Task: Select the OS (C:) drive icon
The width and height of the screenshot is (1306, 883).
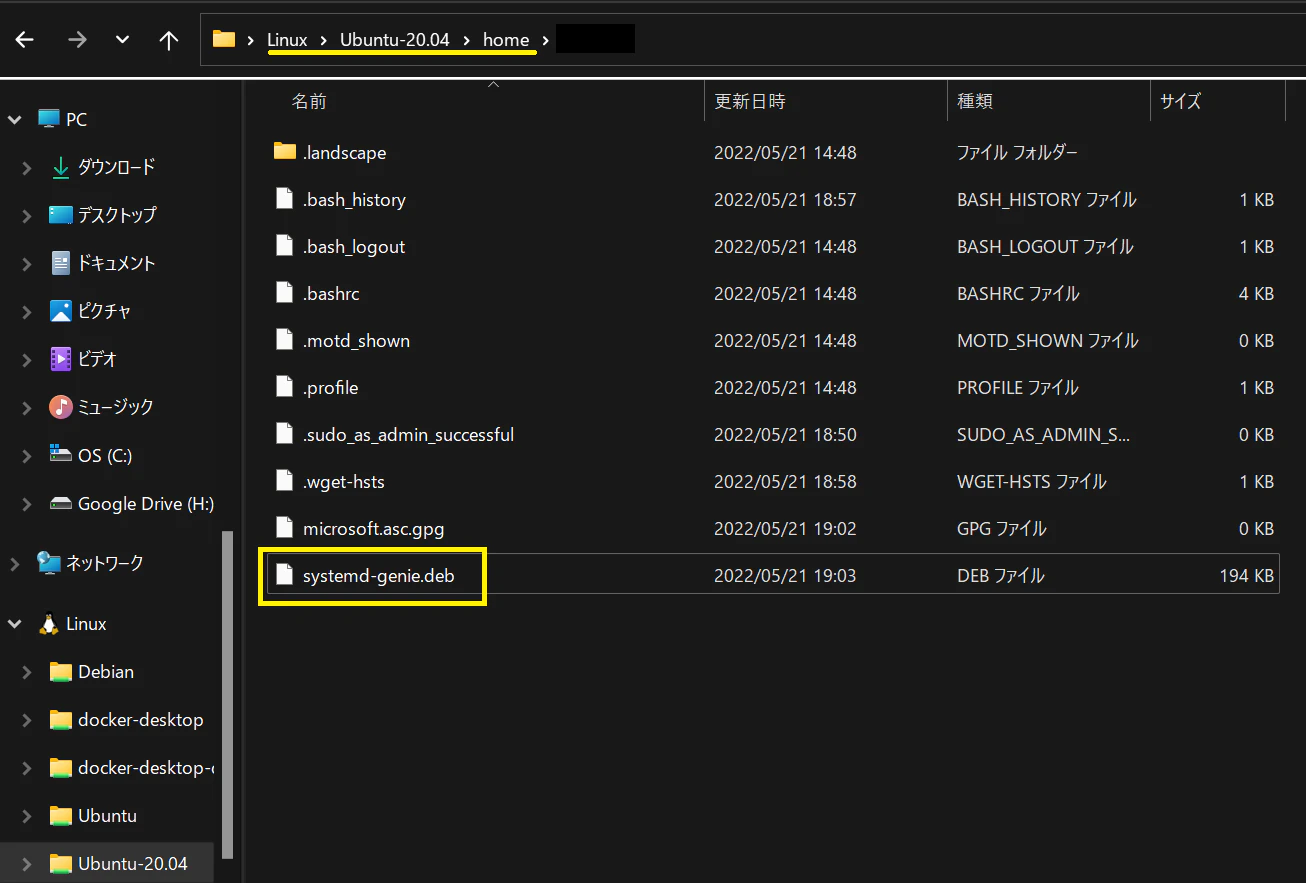Action: 61,455
